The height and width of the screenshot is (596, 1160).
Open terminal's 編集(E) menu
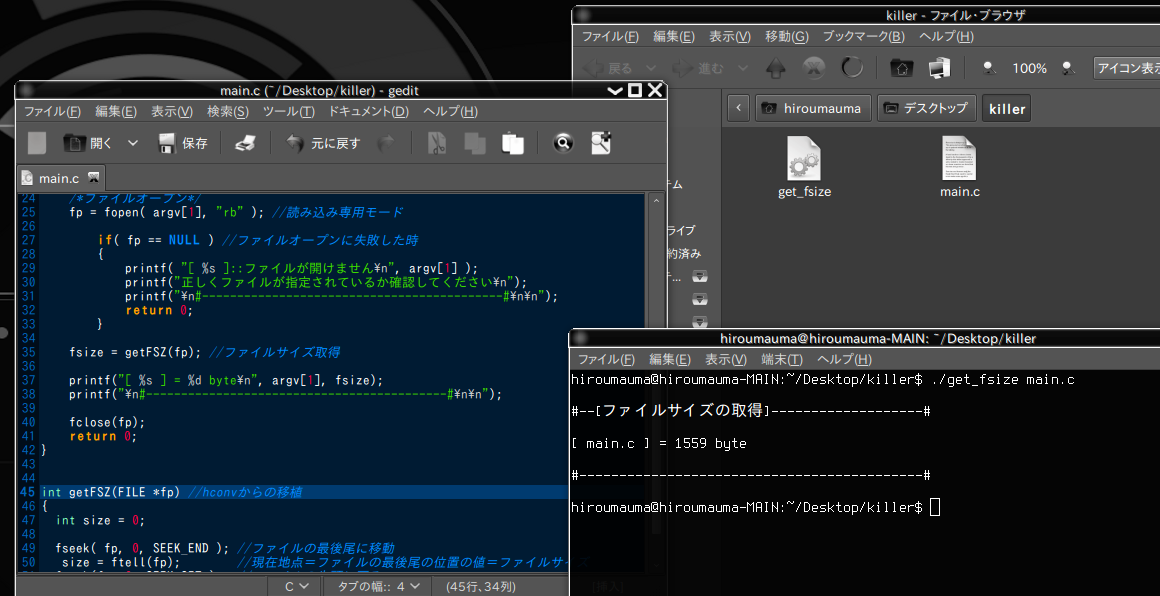(x=670, y=359)
